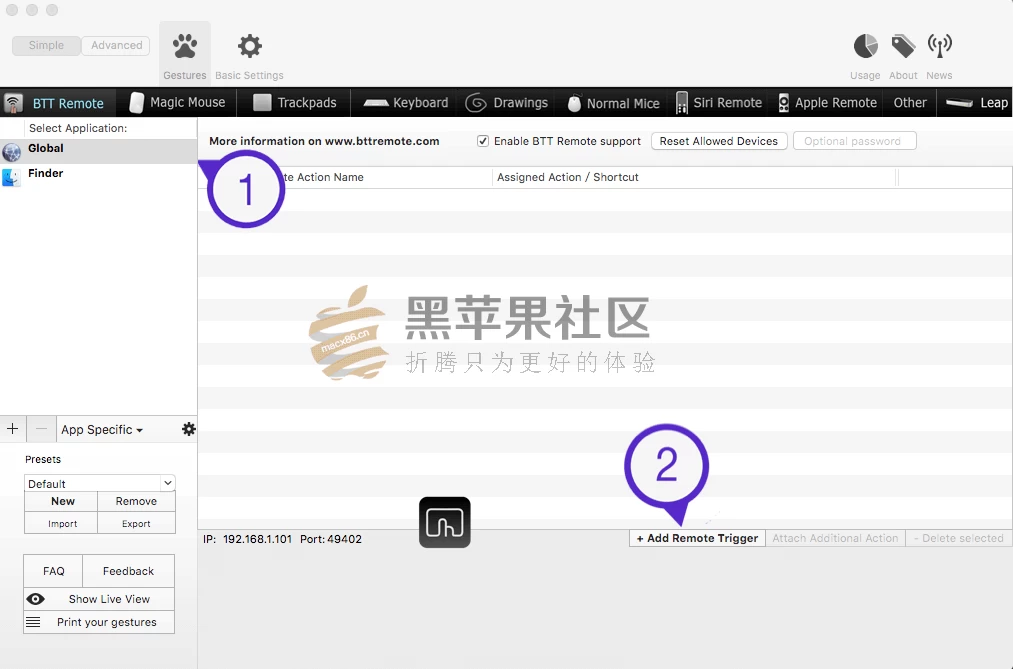This screenshot has width=1013, height=669.
Task: Expand the App Specific dropdown
Action: tap(102, 429)
